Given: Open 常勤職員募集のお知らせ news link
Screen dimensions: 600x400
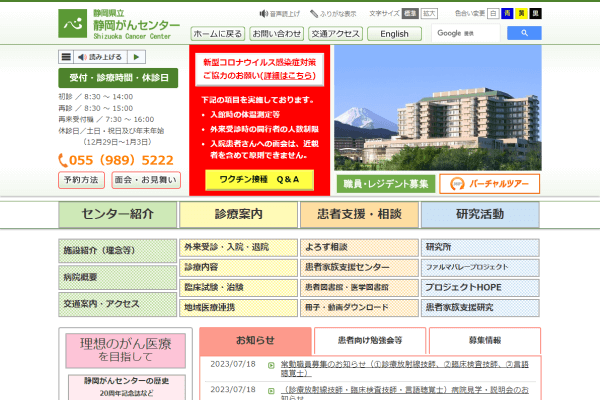Looking at the screenshot, I should [x=404, y=369].
